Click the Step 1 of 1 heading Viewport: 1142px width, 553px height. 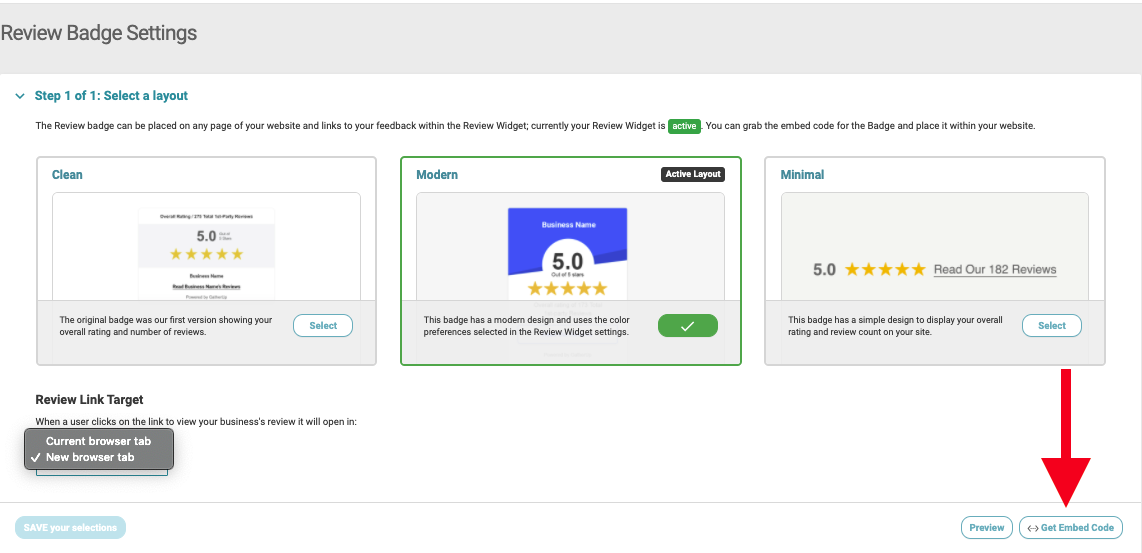click(111, 96)
